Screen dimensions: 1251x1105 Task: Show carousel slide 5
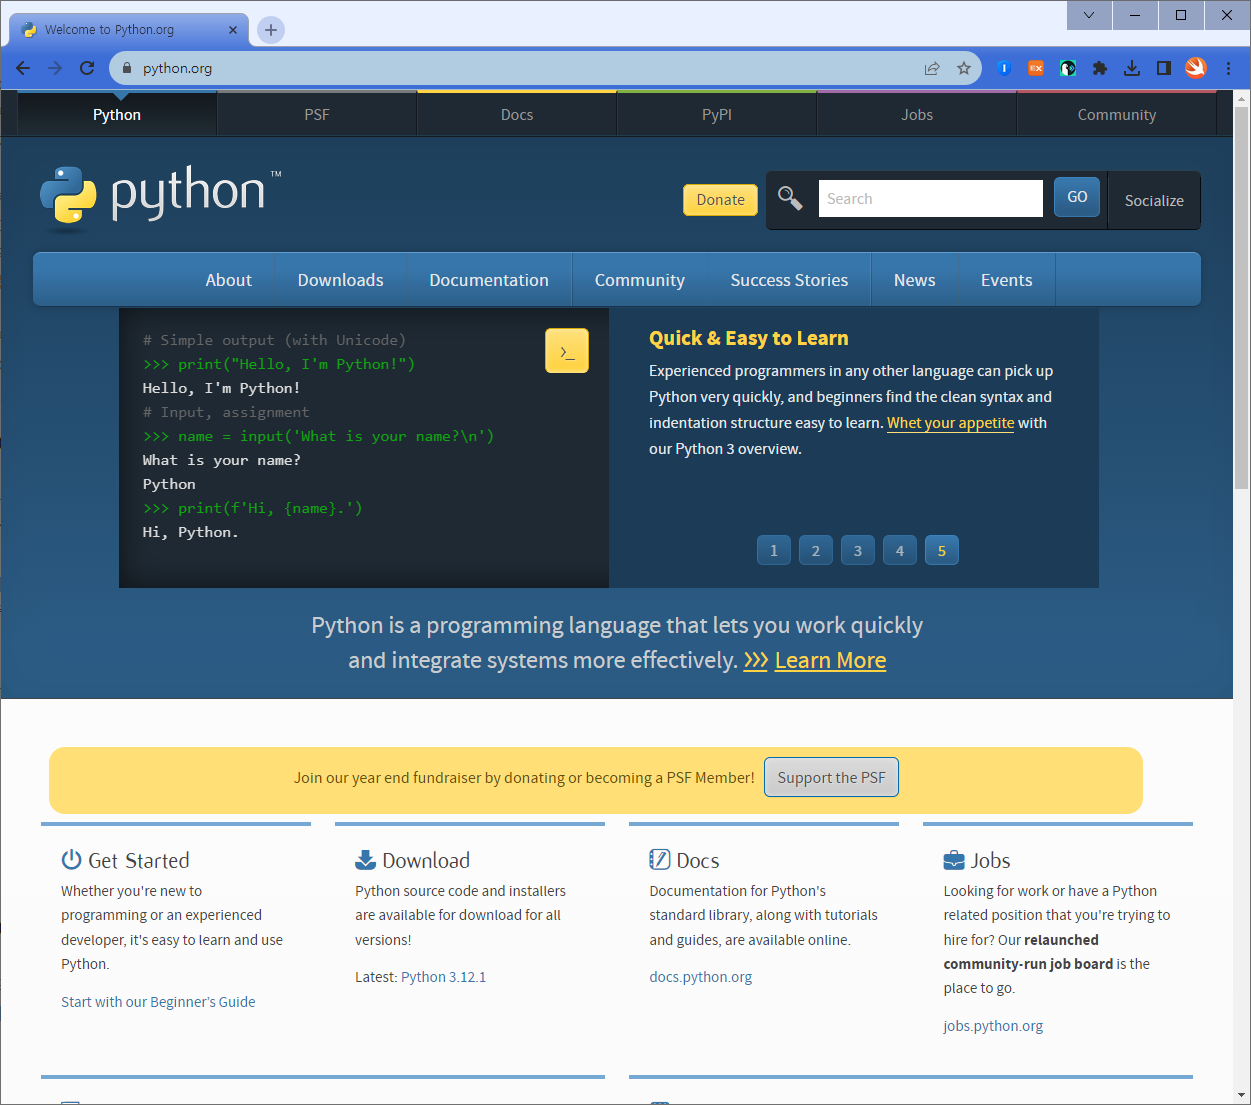942,550
